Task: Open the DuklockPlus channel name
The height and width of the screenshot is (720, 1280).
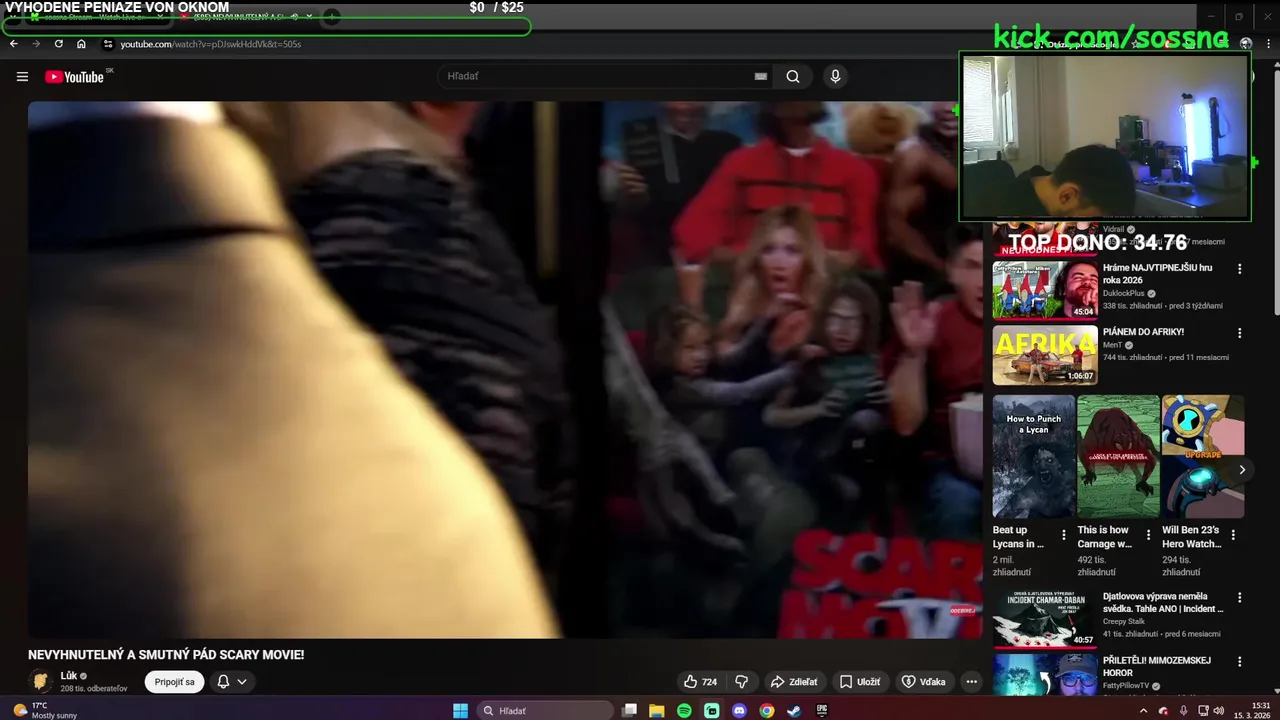Action: tap(1123, 294)
